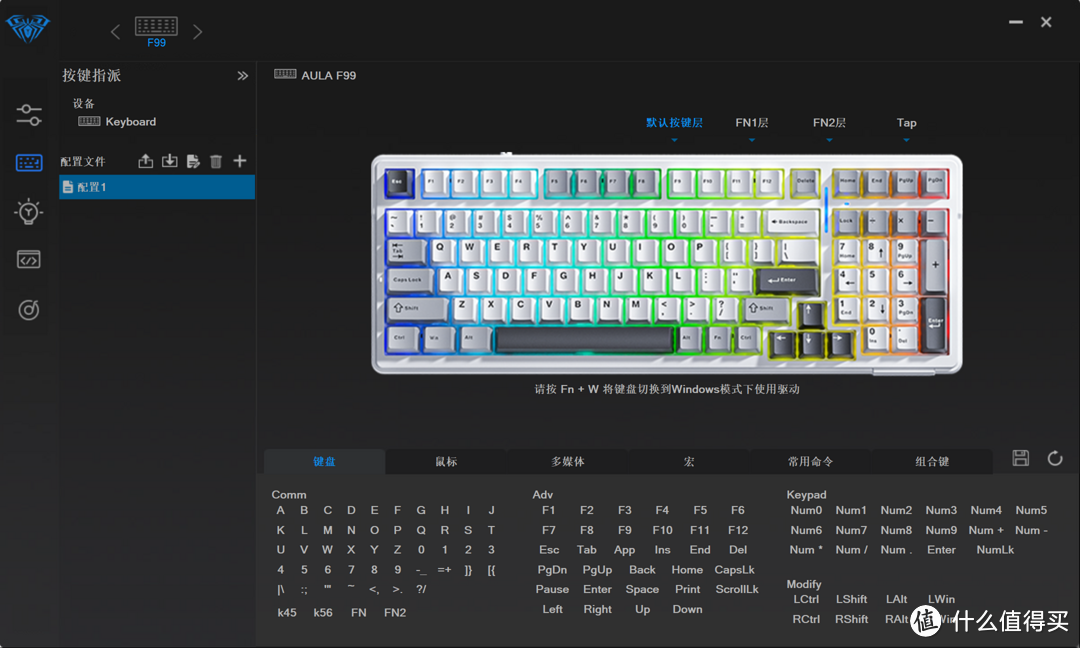The width and height of the screenshot is (1080, 648).
Task: Switch to the FN1层 key layer tab
Action: [751, 122]
